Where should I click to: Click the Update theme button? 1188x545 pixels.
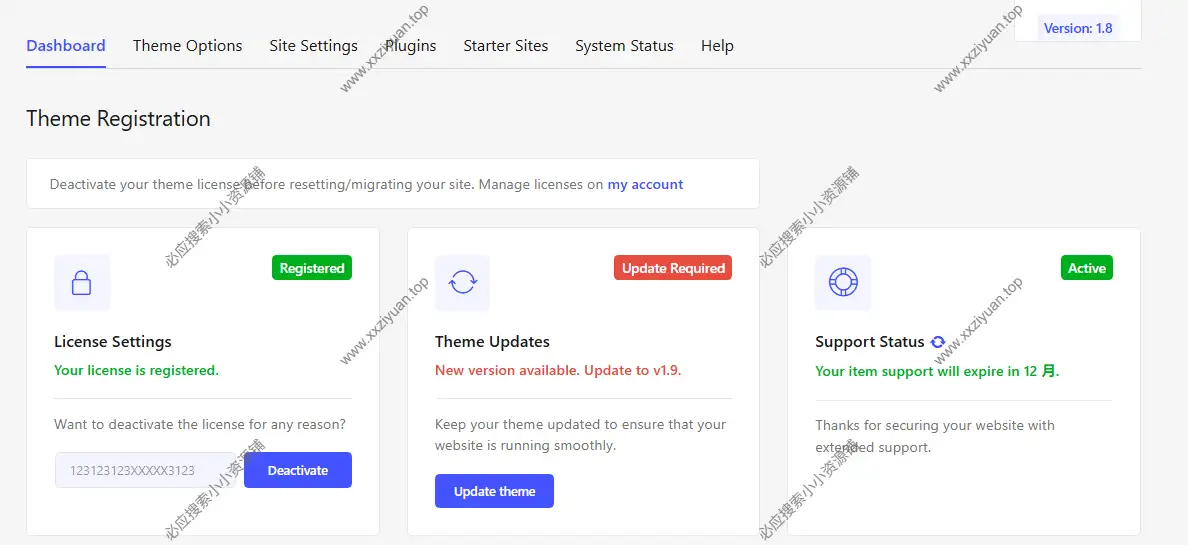click(494, 491)
